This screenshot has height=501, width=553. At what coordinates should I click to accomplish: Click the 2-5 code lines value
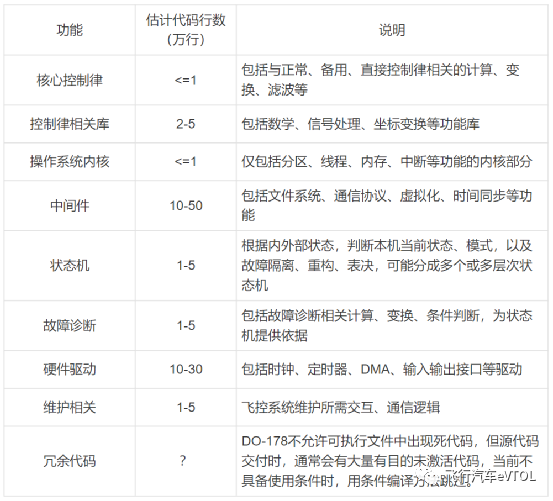pos(186,124)
